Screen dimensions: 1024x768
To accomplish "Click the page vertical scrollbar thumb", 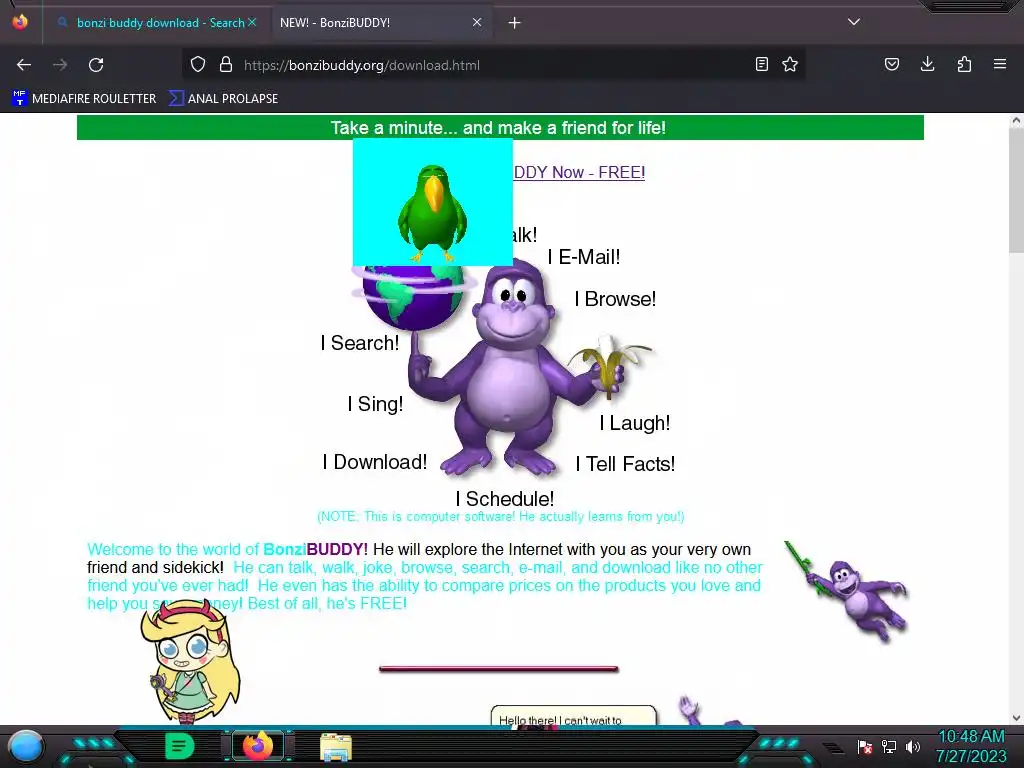I will point(1016,191).
